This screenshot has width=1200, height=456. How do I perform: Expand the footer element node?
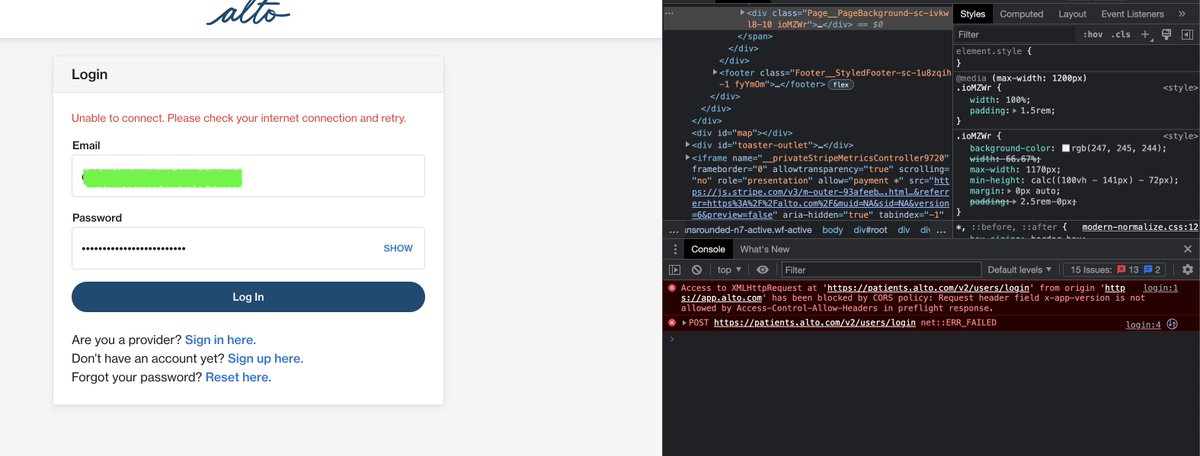[716, 72]
